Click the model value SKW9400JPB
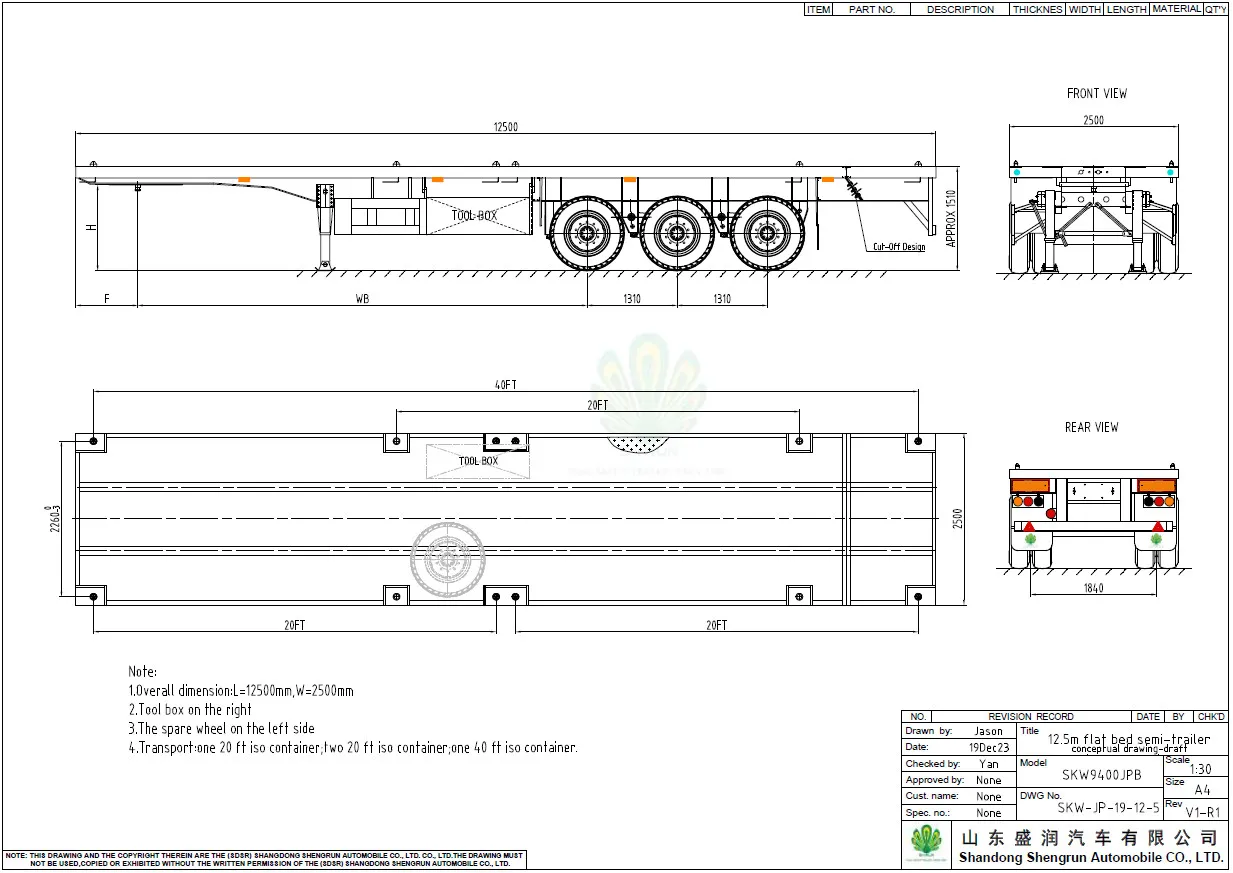The width and height of the screenshot is (1233, 873). tap(1090, 774)
